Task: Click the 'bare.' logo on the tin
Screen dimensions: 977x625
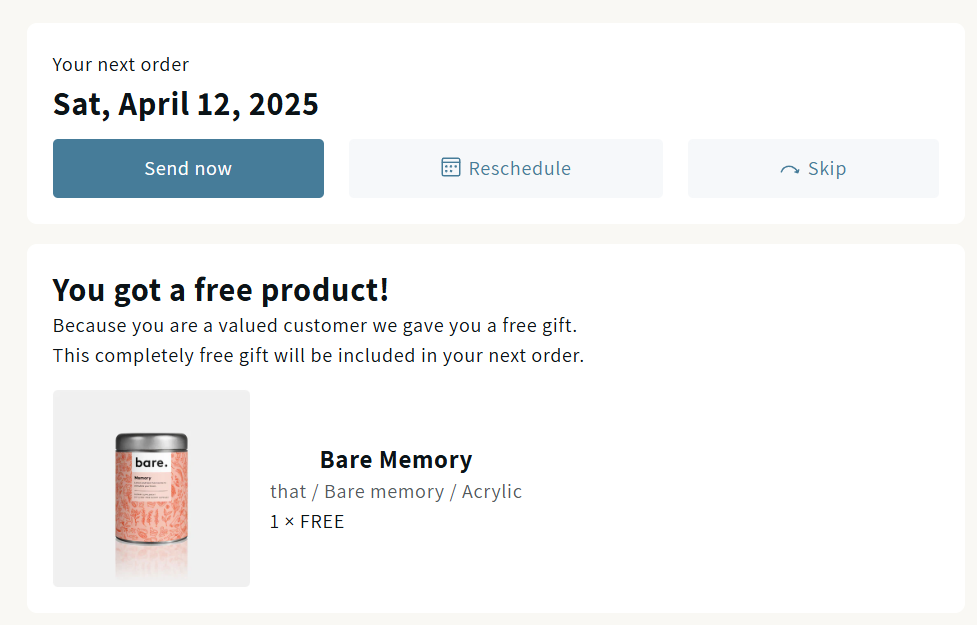Action: pos(151,462)
